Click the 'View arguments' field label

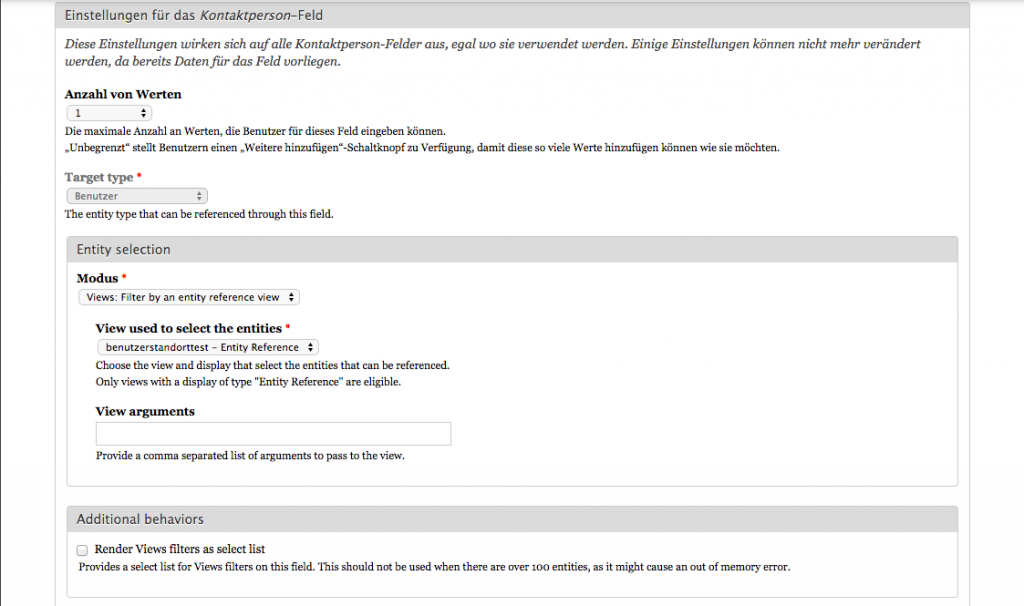point(145,411)
